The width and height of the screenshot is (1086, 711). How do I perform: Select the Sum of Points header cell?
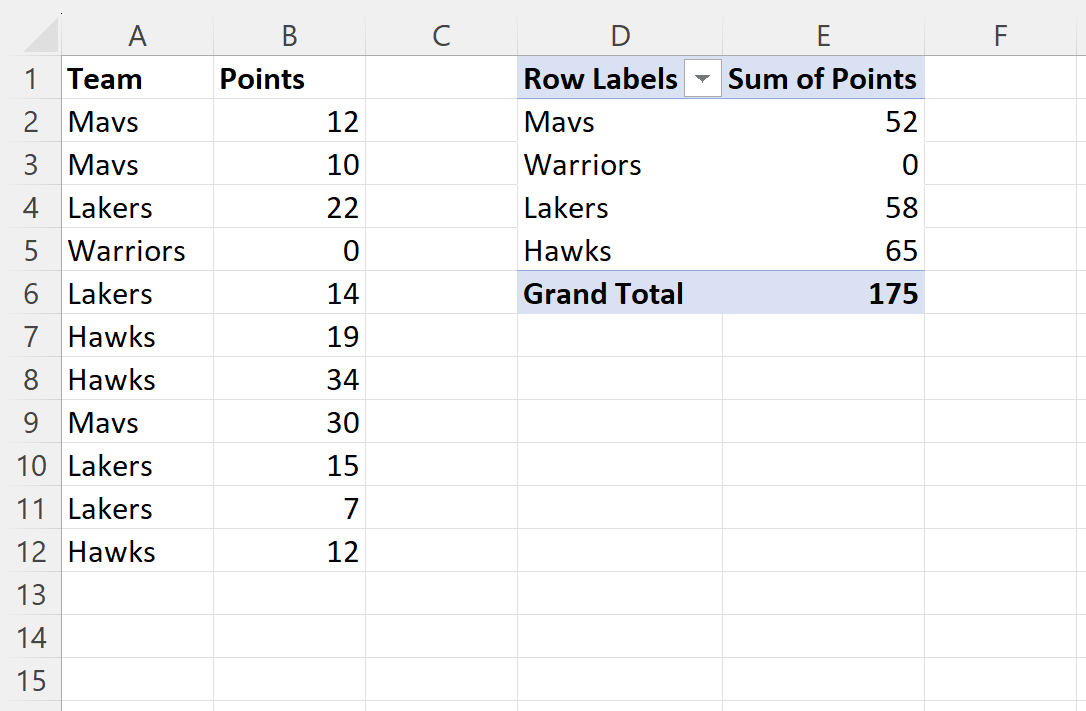coord(824,78)
